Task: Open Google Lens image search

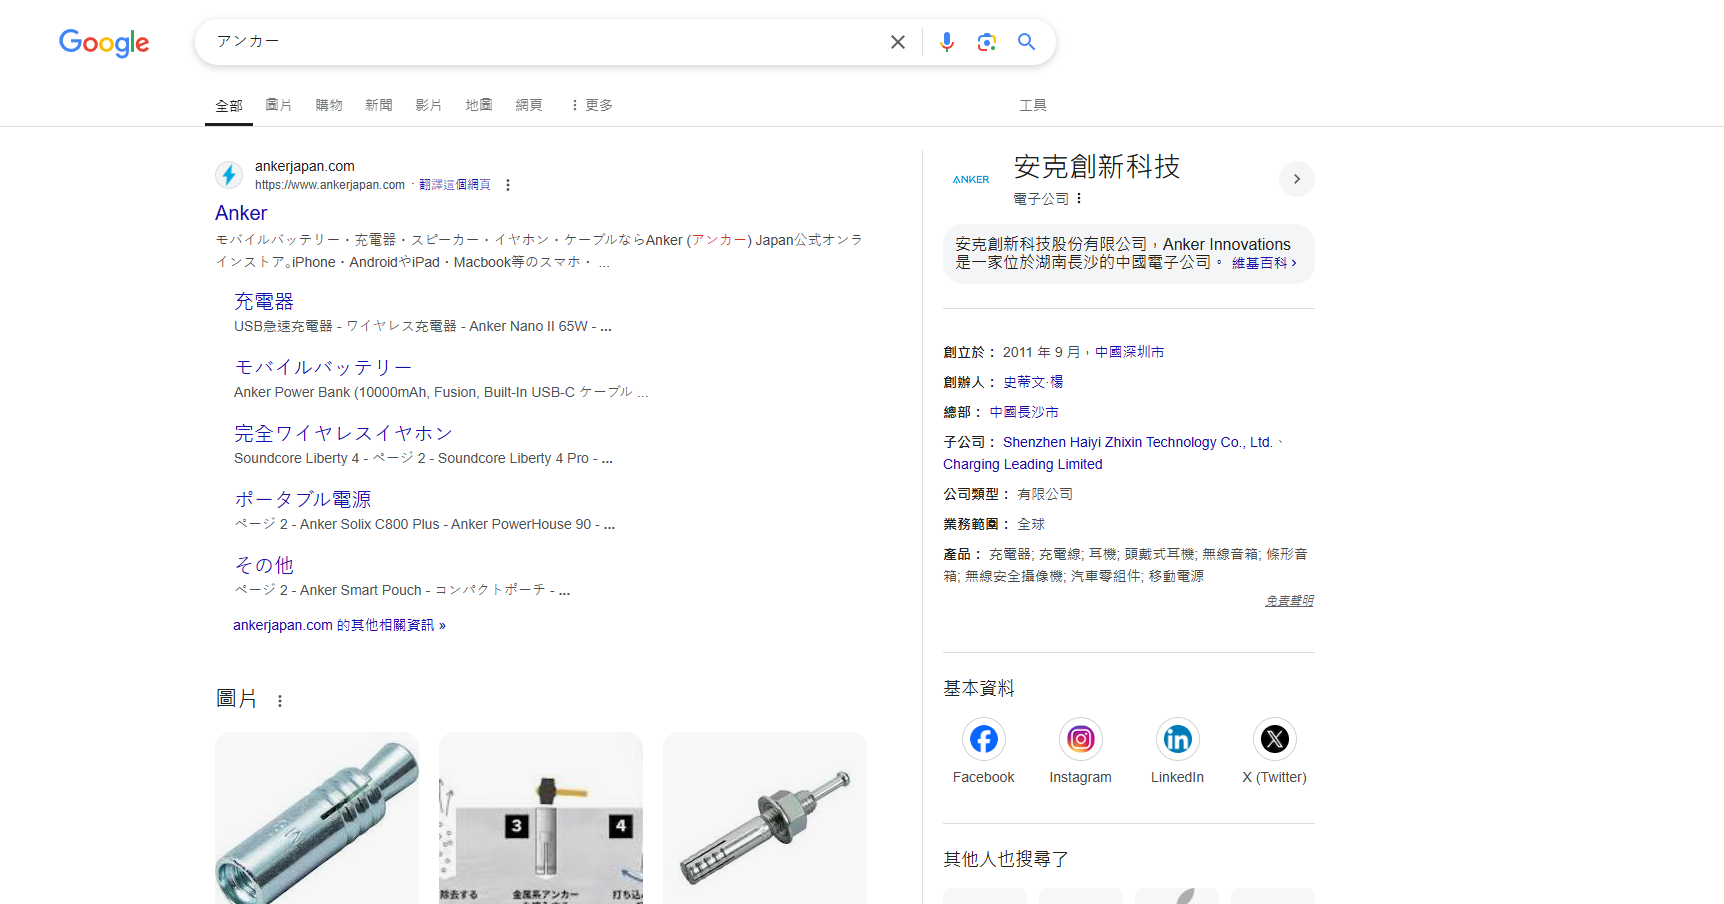Action: [987, 42]
